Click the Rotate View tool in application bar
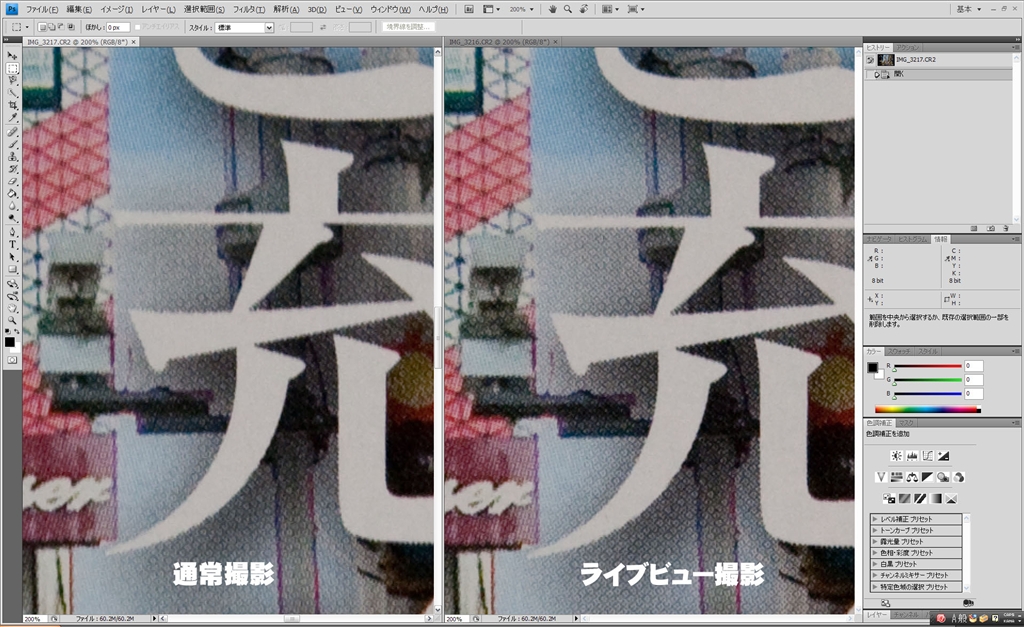1024x627 pixels. tap(584, 9)
